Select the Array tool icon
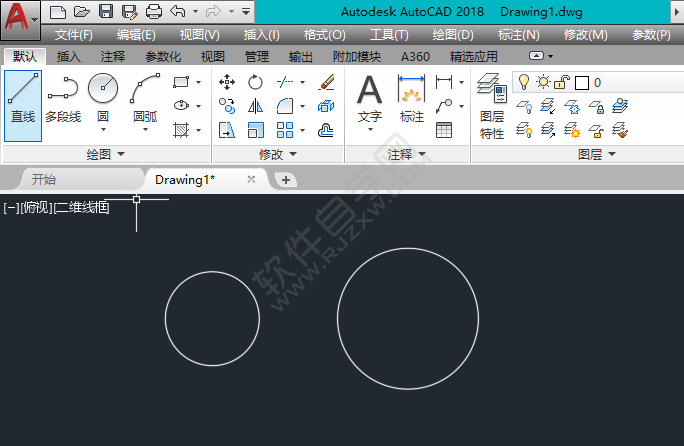 (x=285, y=130)
